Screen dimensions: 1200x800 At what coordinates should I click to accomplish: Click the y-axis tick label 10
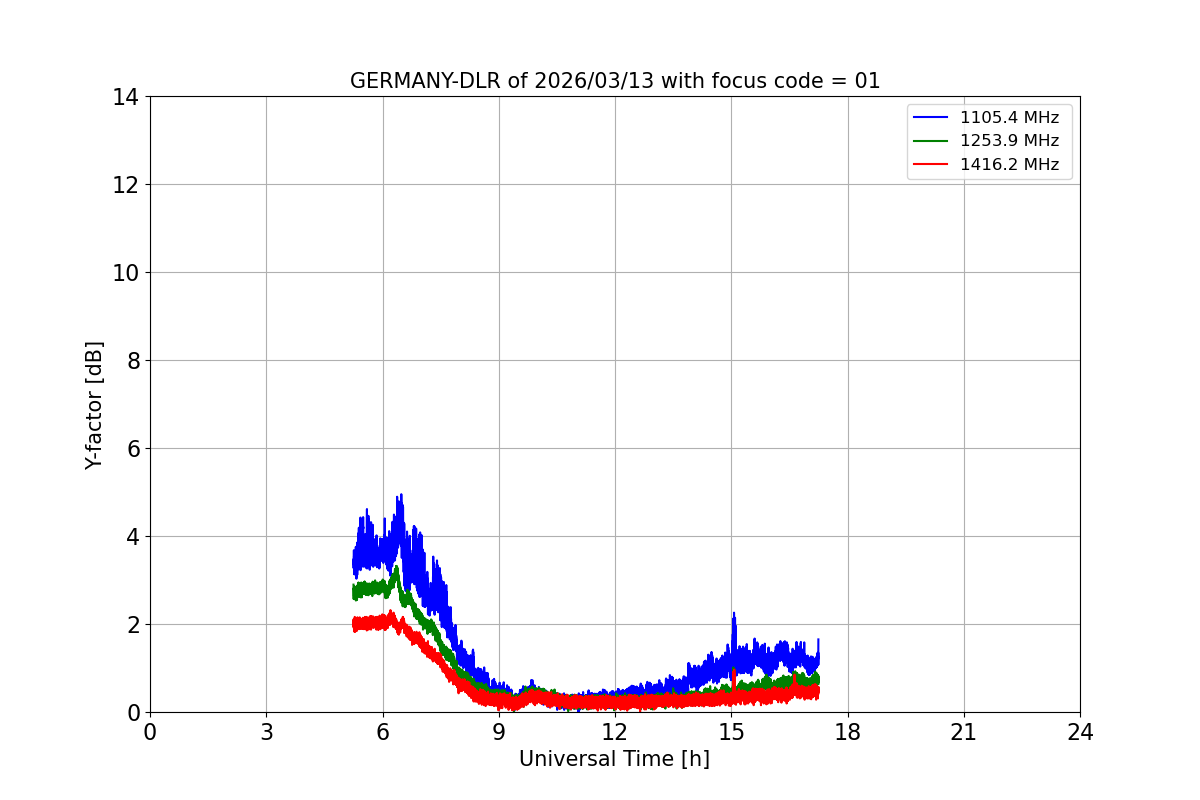coord(125,273)
